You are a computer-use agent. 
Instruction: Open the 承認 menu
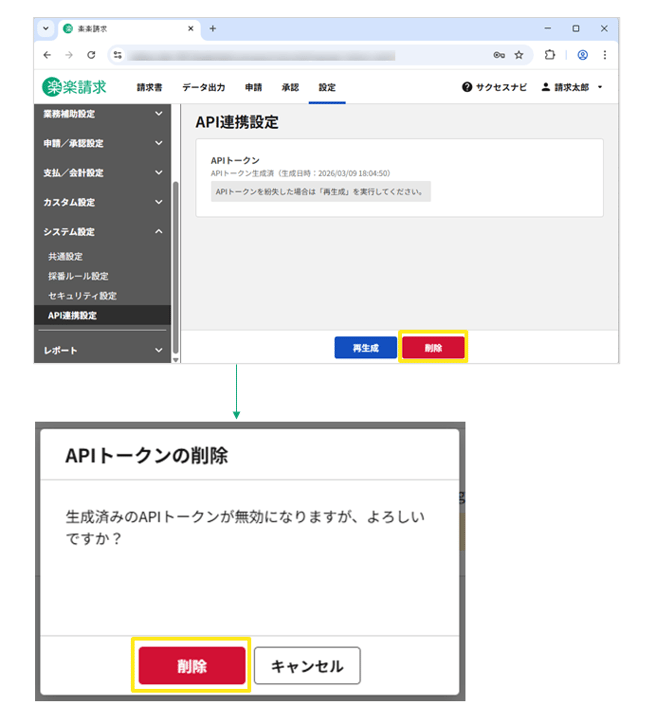pos(290,88)
